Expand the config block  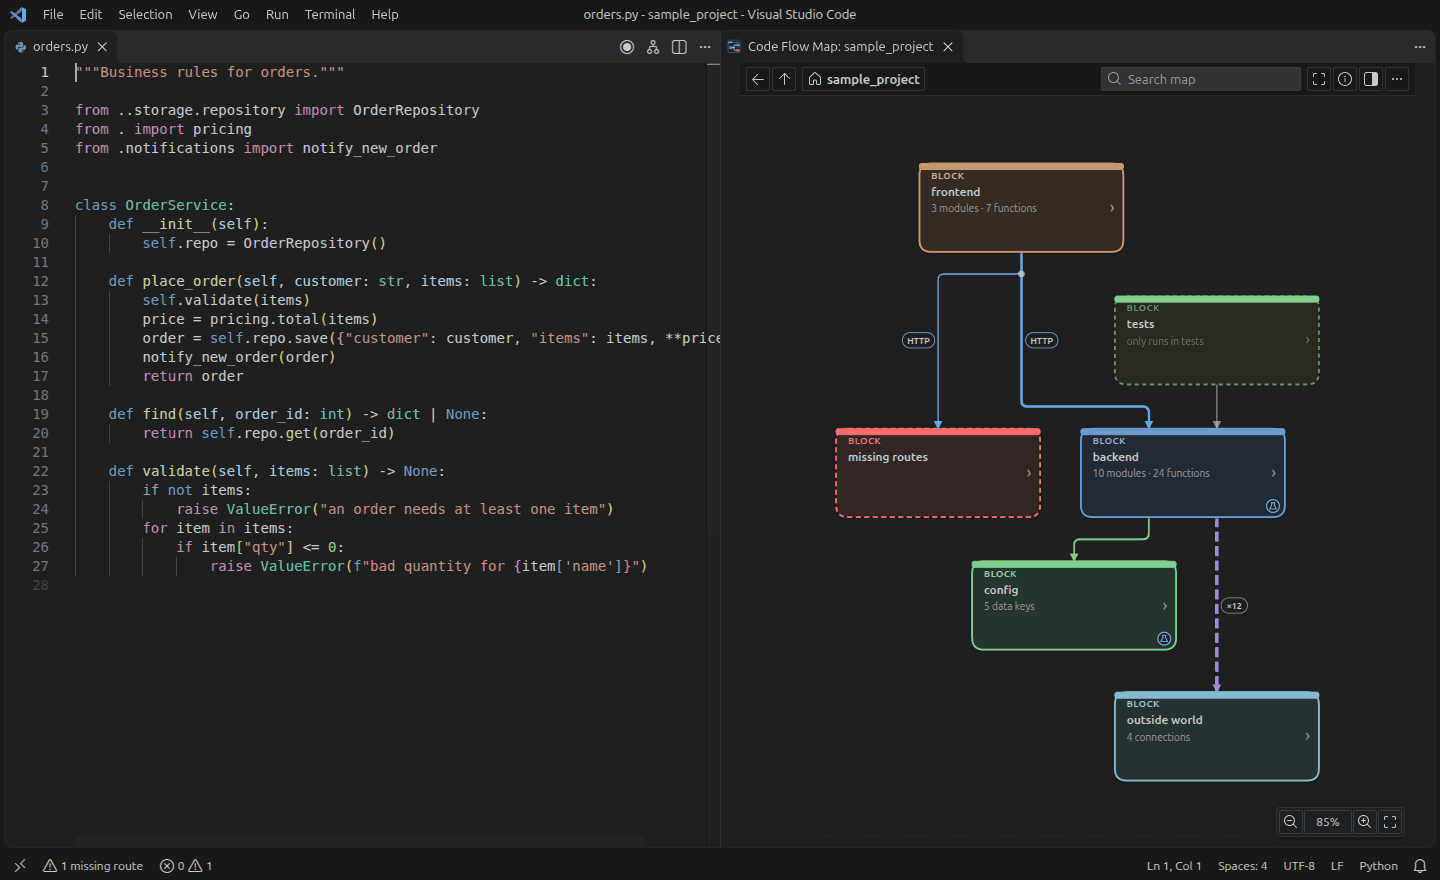pyautogui.click(x=1164, y=606)
